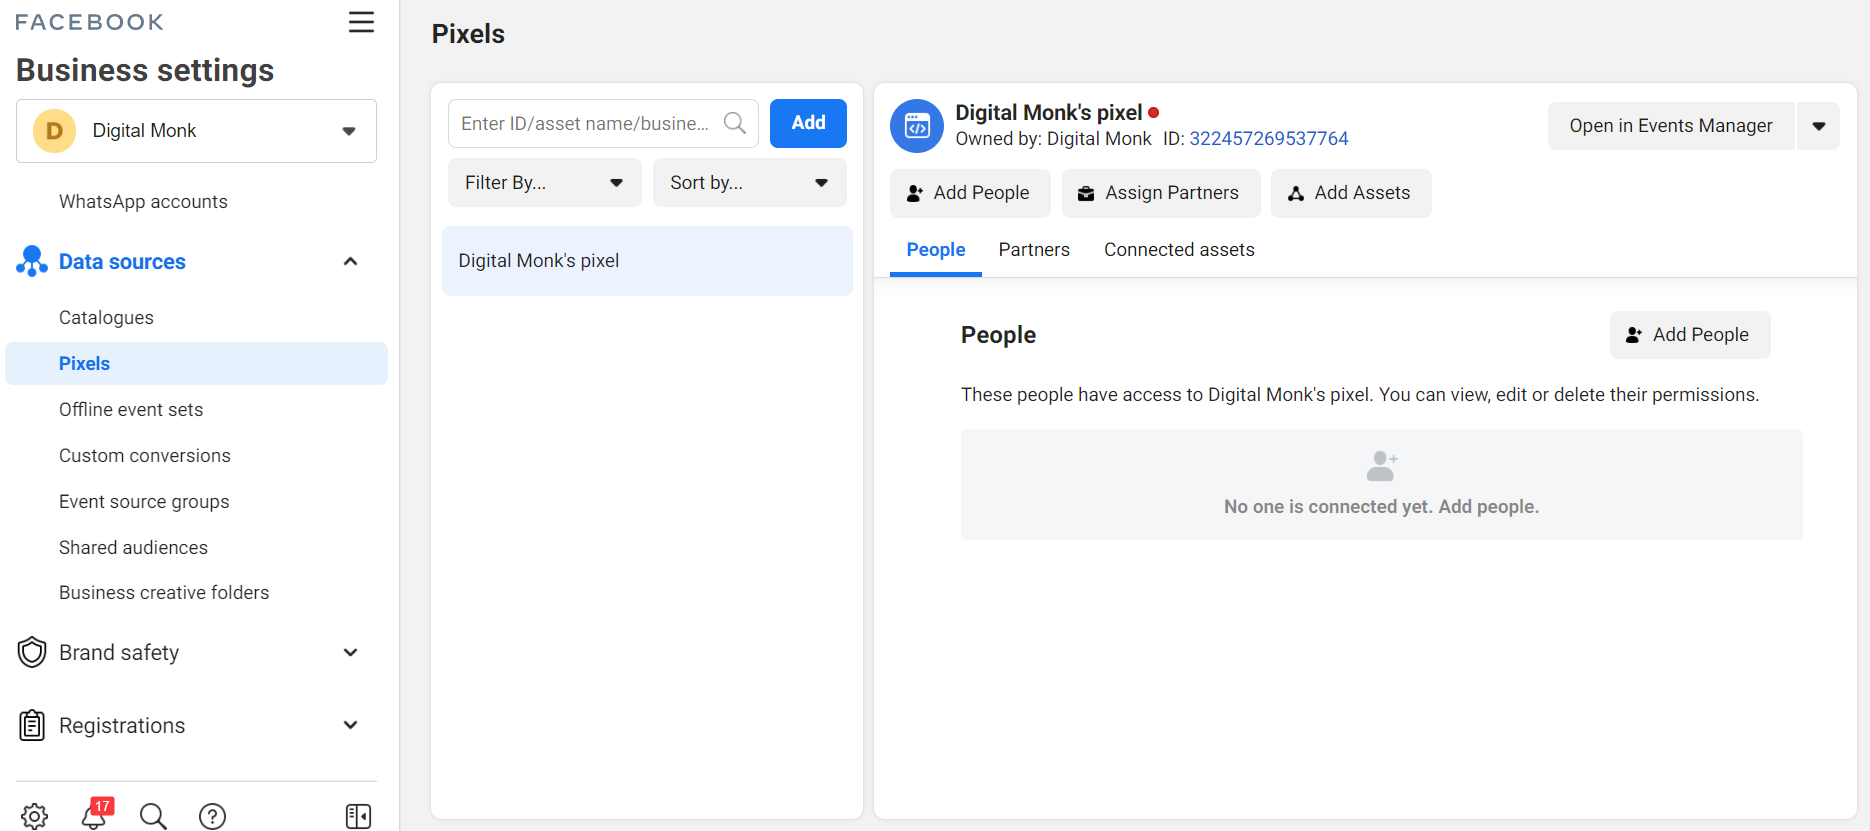This screenshot has width=1870, height=831.
Task: Toggle the sidebar collapse panel icon
Action: point(358,816)
